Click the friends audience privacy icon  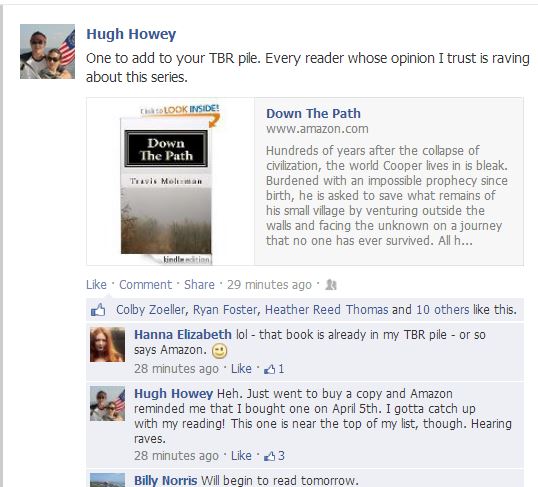click(x=331, y=285)
